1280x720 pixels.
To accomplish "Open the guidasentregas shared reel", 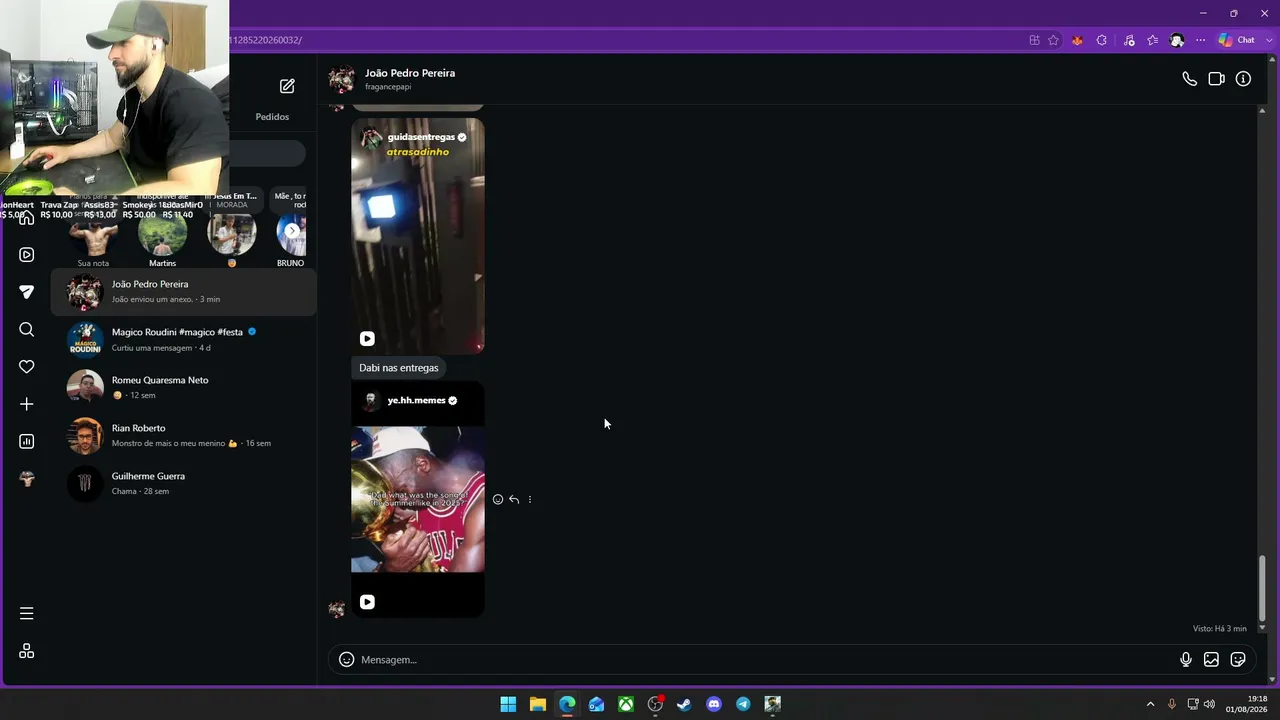I will [x=418, y=236].
